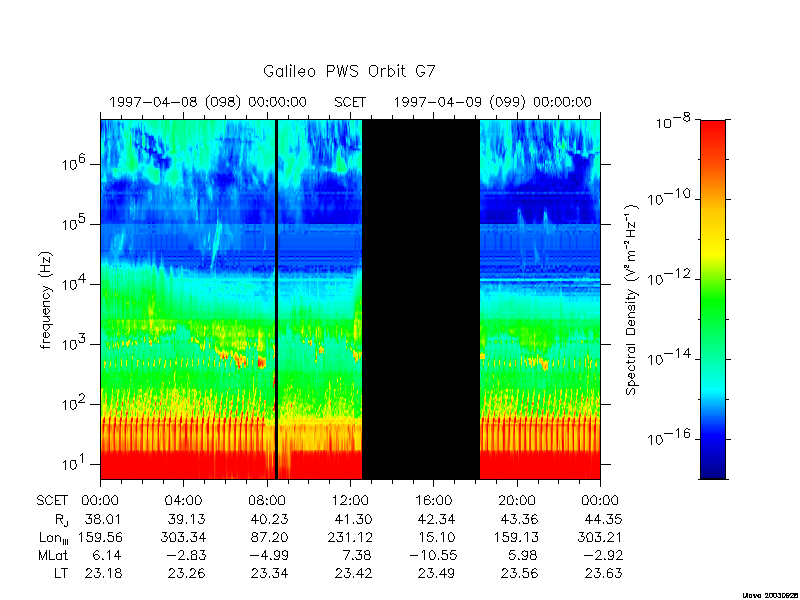
Task: Click the '16:00' SCET time value
Action: point(433,501)
